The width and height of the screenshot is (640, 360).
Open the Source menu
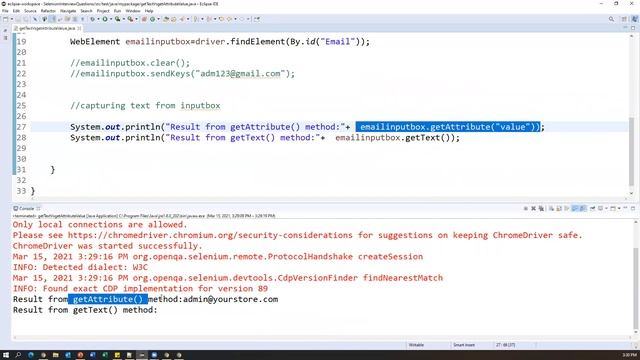click(x=30, y=11)
